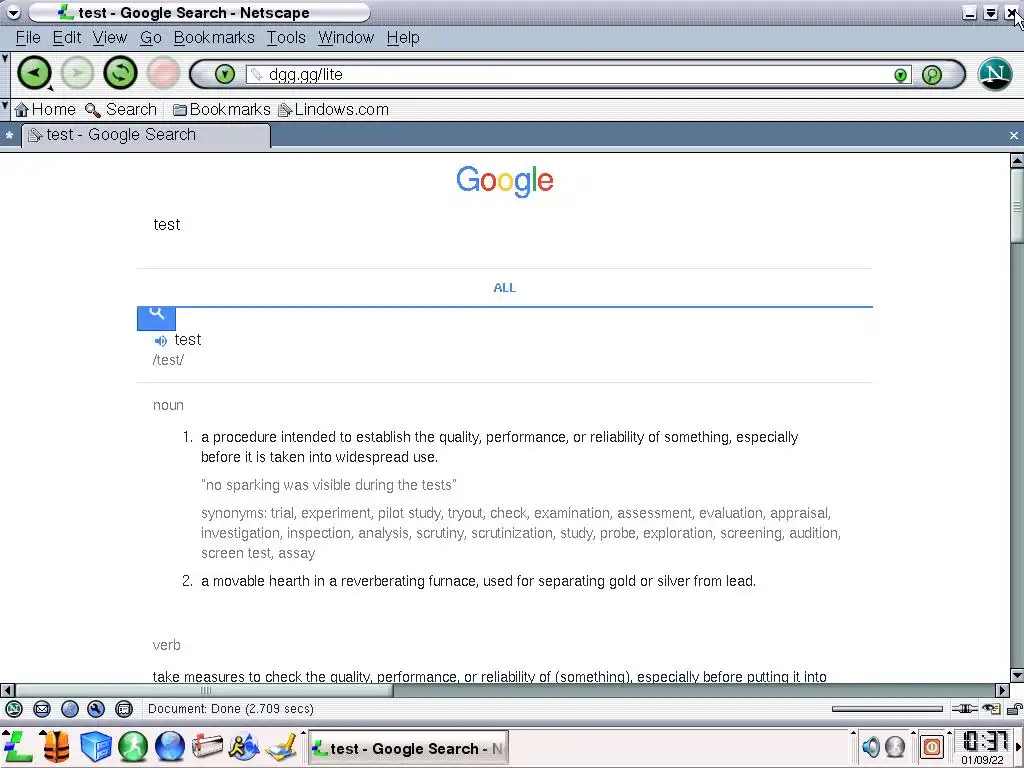Image resolution: width=1024 pixels, height=768 pixels.
Task: Click the greyed-out Forward arrow button
Action: click(x=77, y=73)
